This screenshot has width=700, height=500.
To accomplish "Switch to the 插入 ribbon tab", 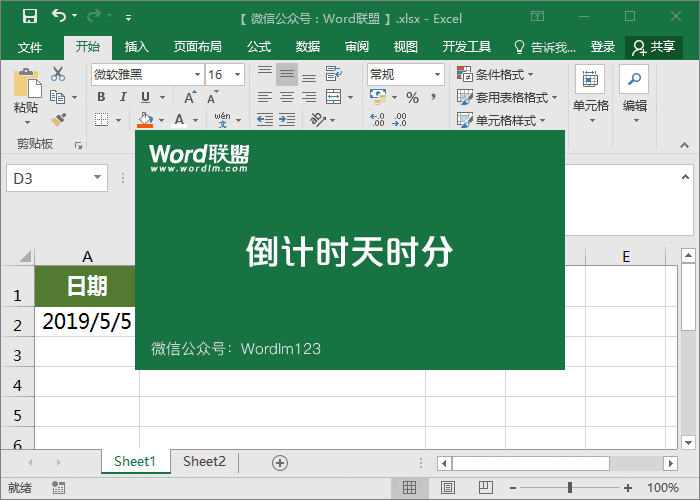I will 137,47.
